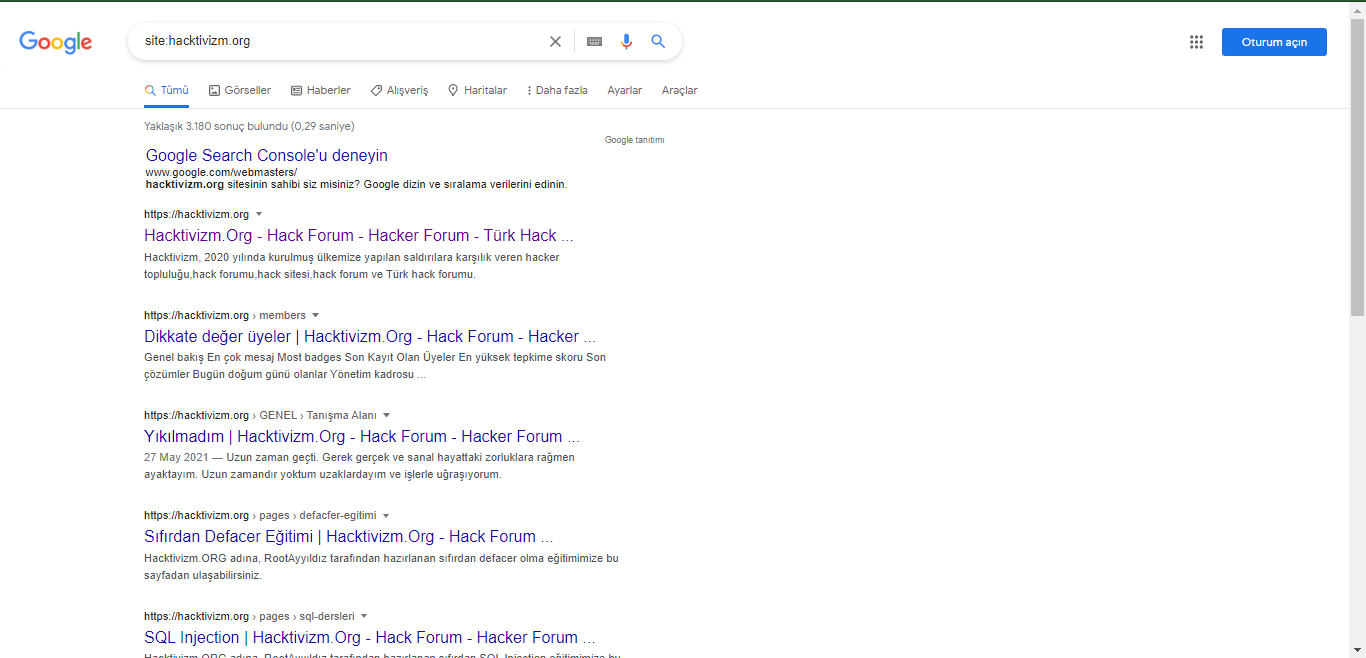Expand arrow next to members result URL
The height and width of the screenshot is (658, 1366).
[x=316, y=315]
